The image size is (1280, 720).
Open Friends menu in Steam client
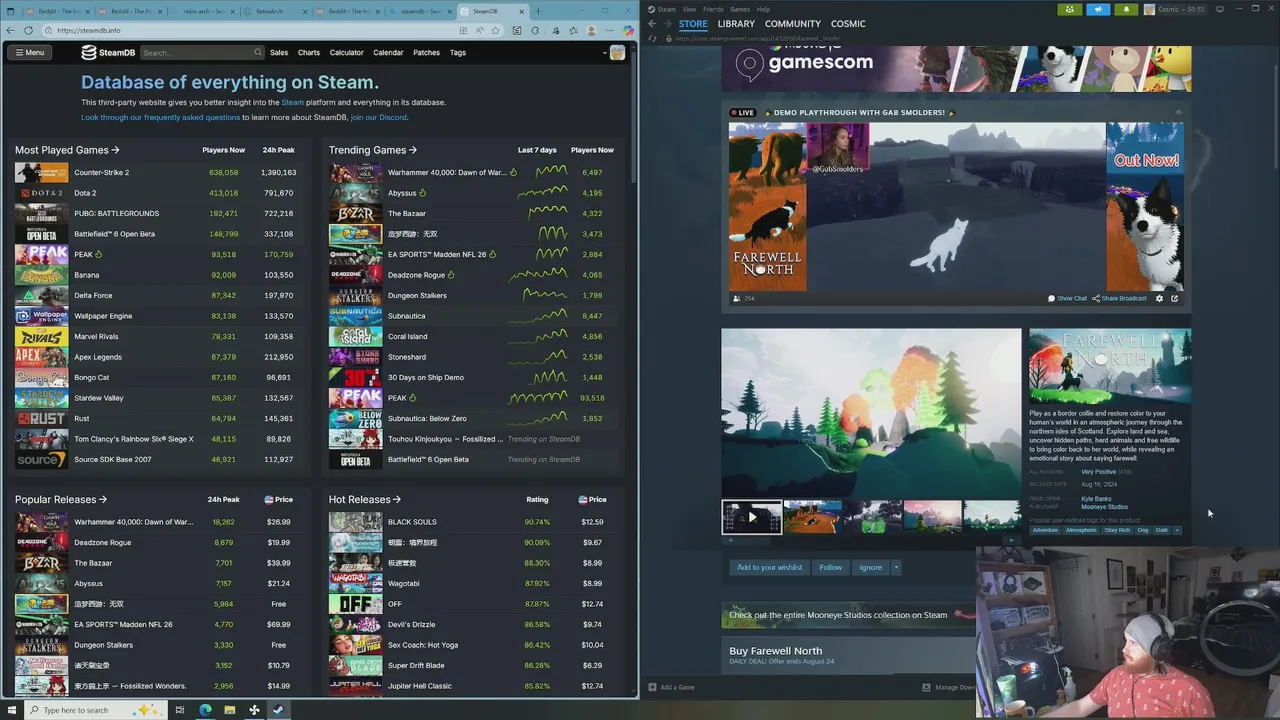point(713,9)
